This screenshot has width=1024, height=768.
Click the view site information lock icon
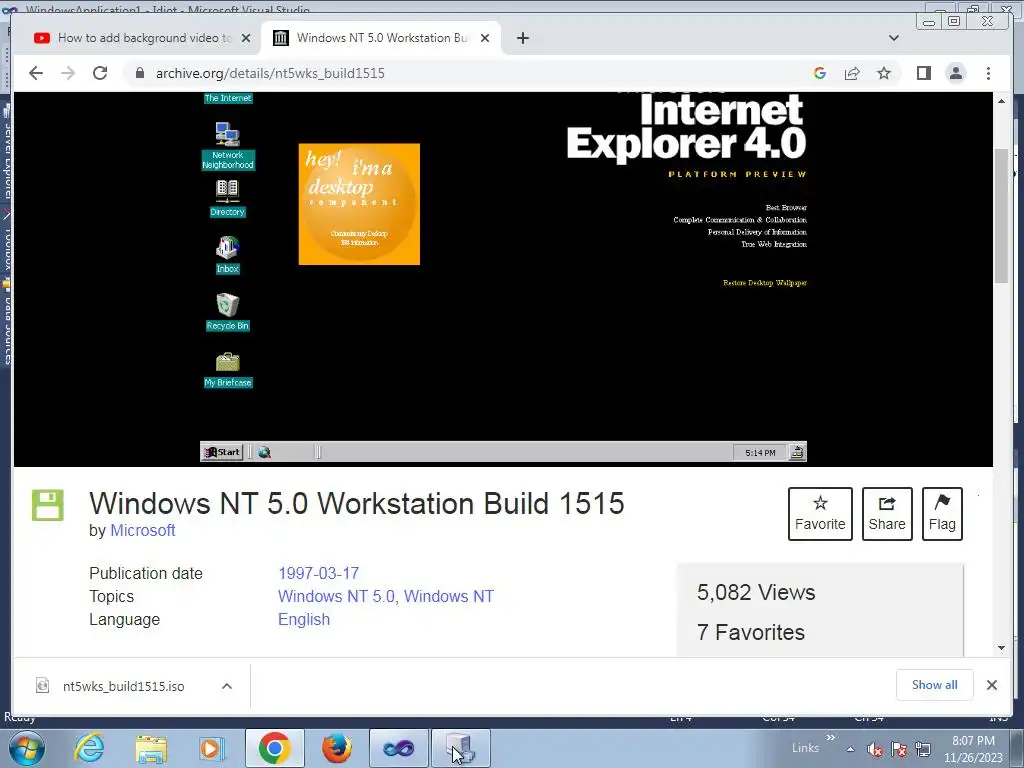pyautogui.click(x=139, y=73)
